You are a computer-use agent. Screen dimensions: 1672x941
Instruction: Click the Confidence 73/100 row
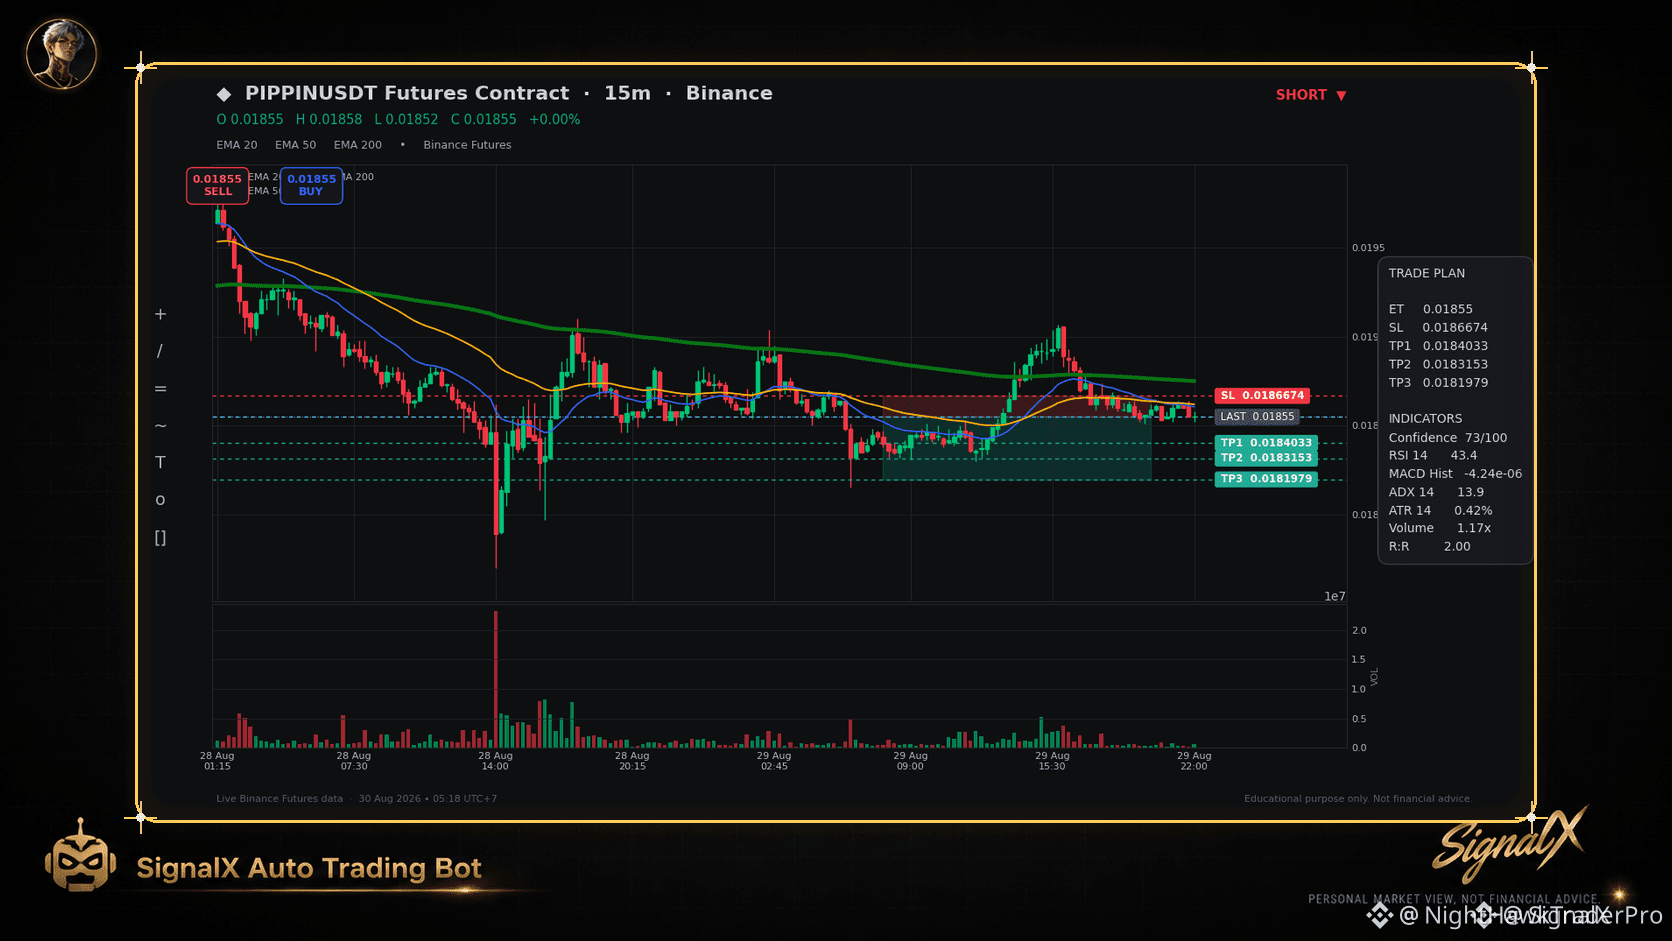1448,438
